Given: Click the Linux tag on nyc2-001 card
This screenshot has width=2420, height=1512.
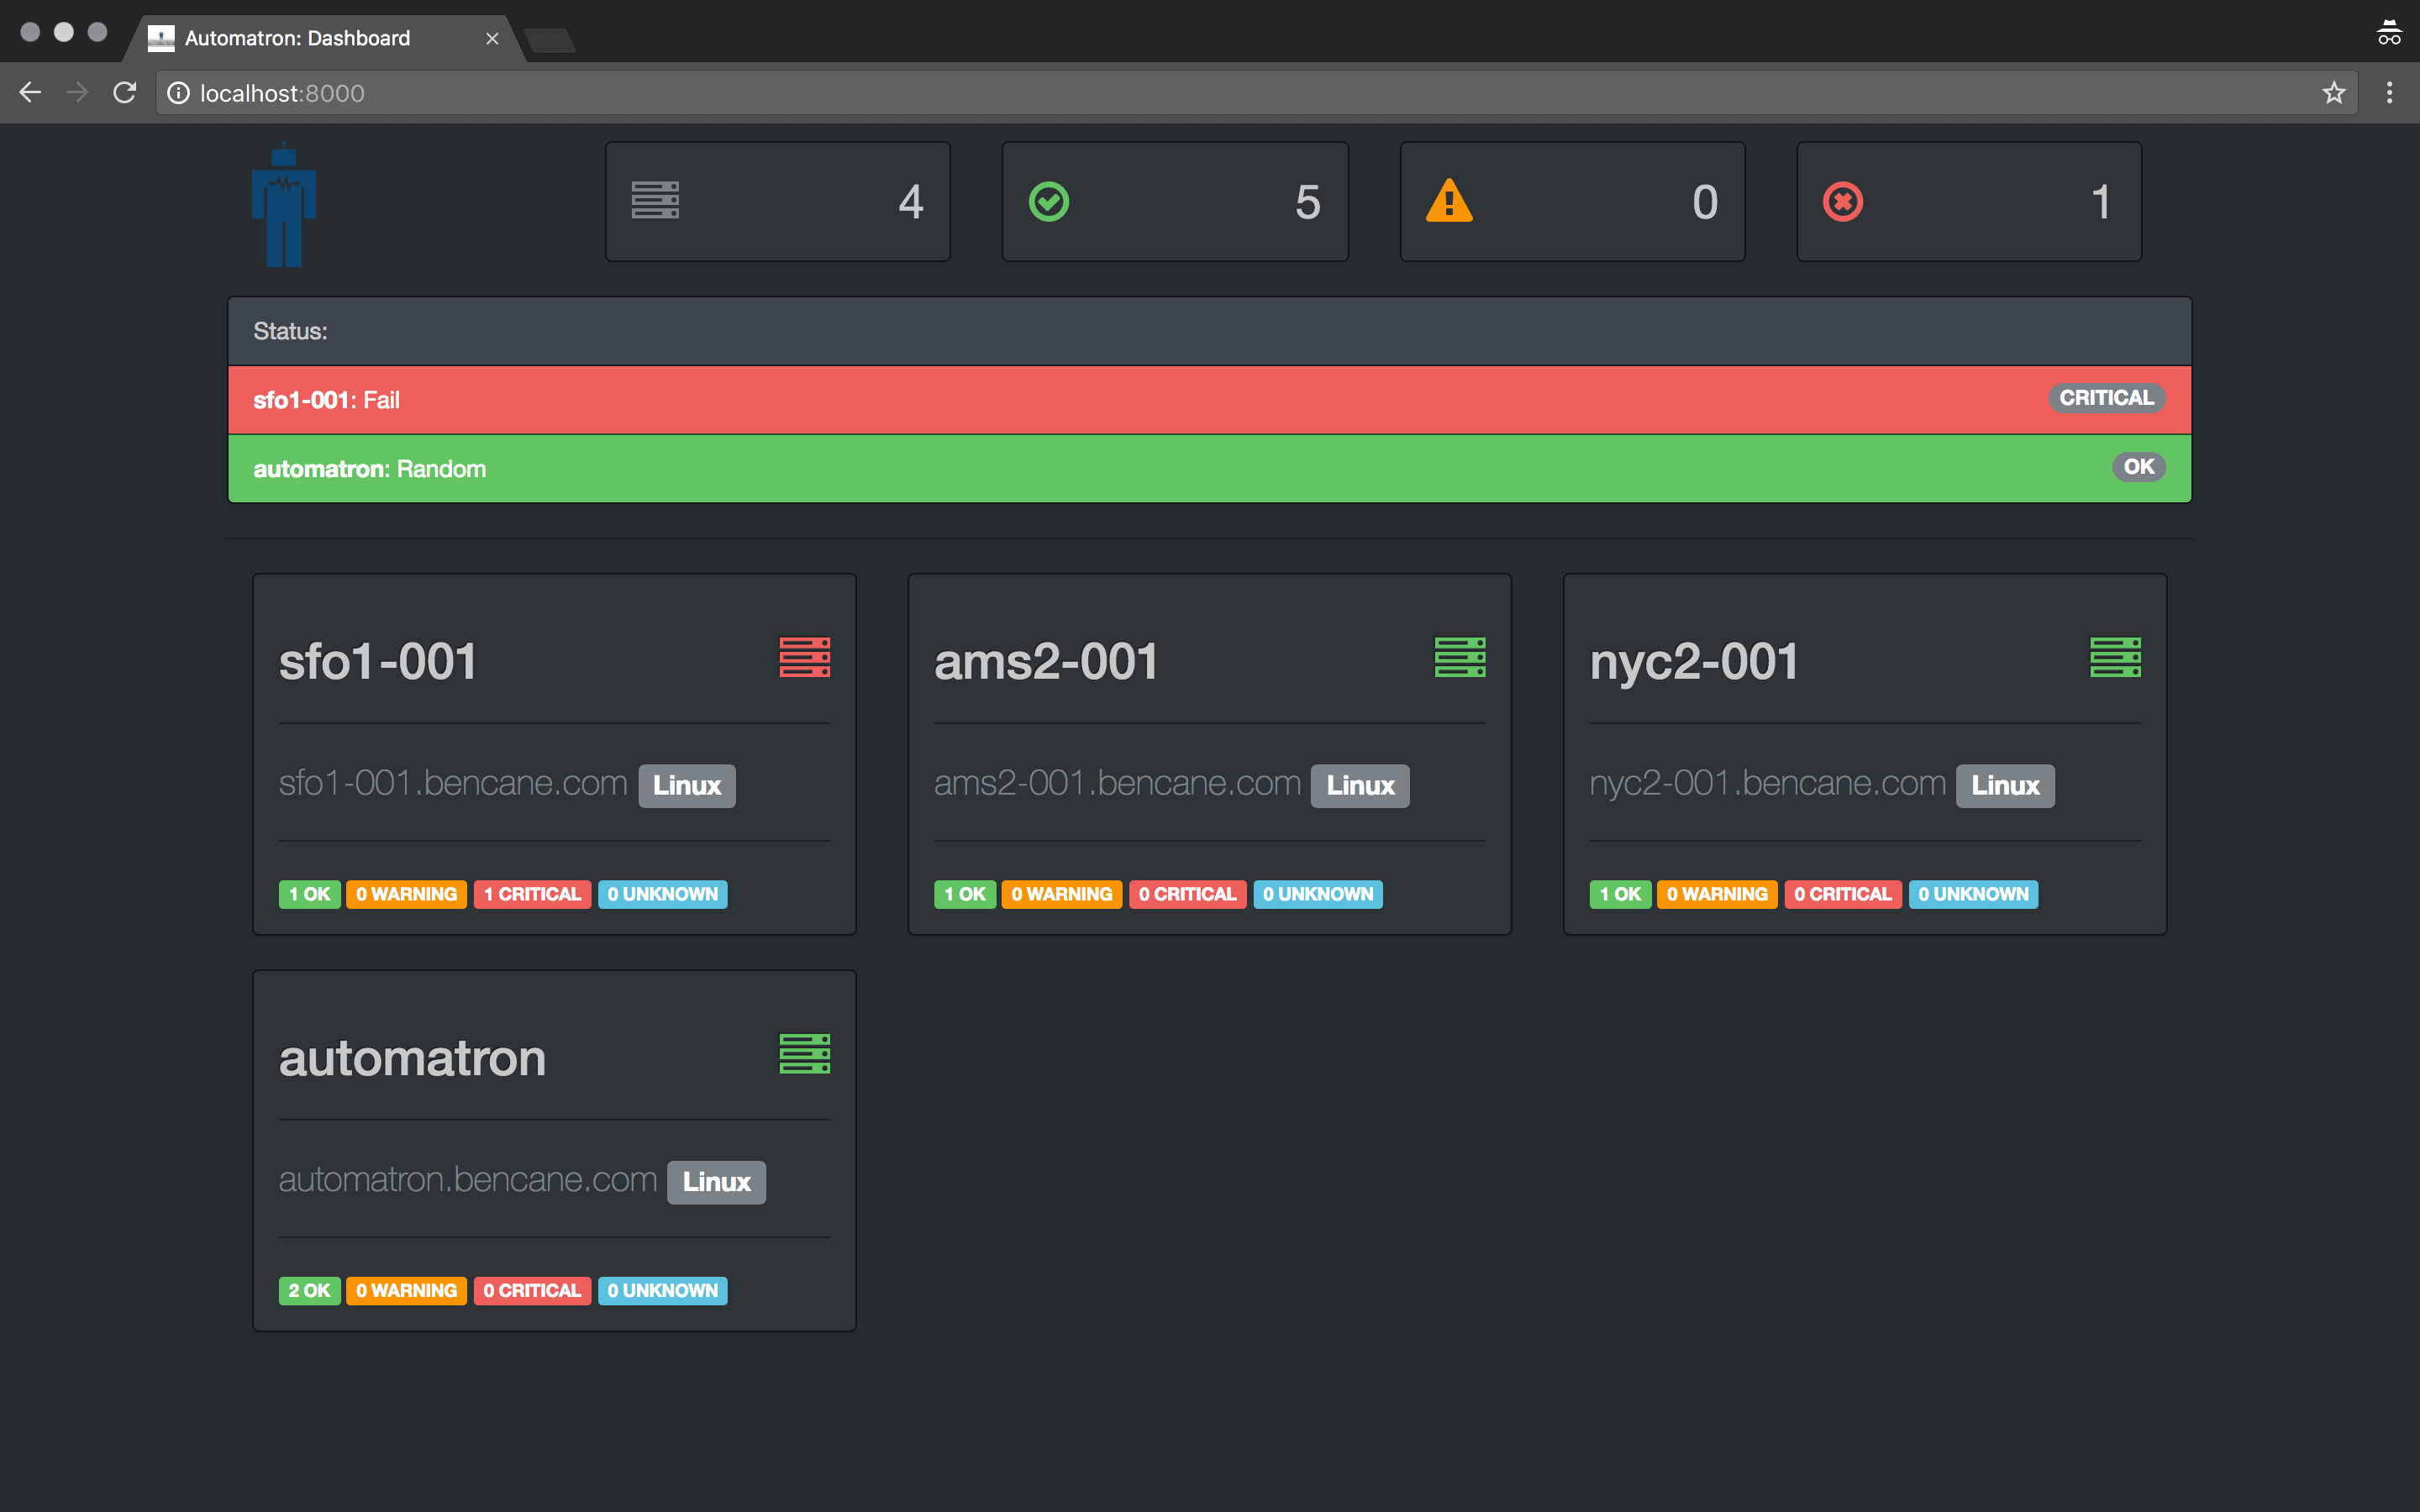Looking at the screenshot, I should (2005, 786).
